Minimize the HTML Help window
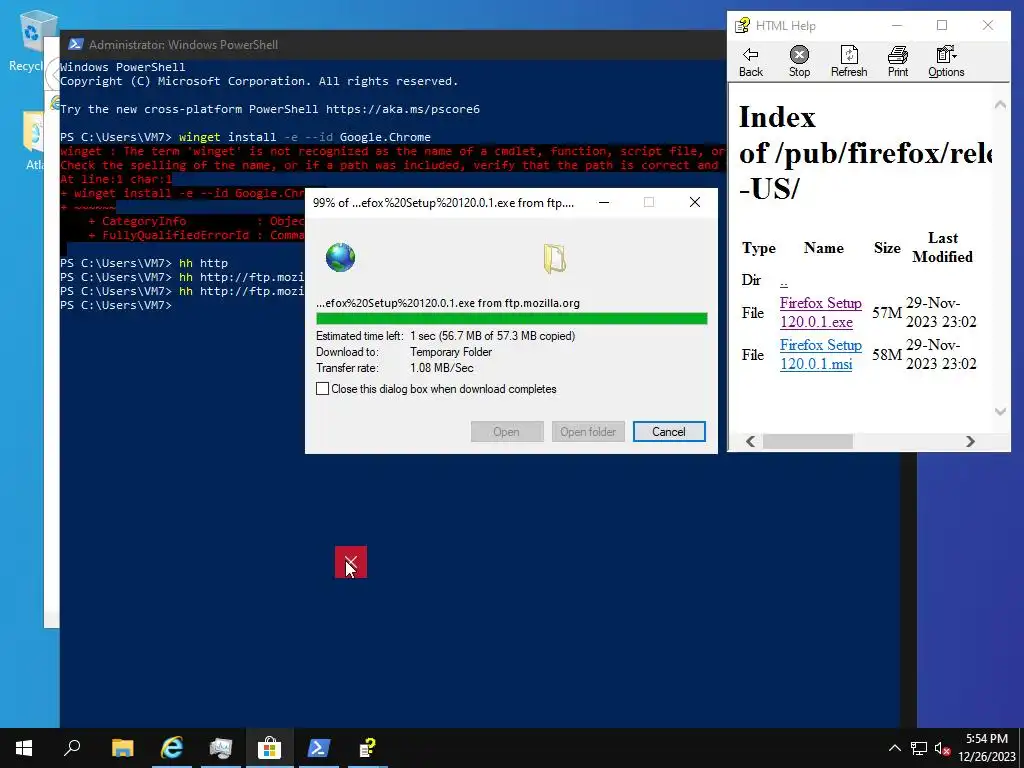Image resolution: width=1024 pixels, height=768 pixels. pos(897,25)
